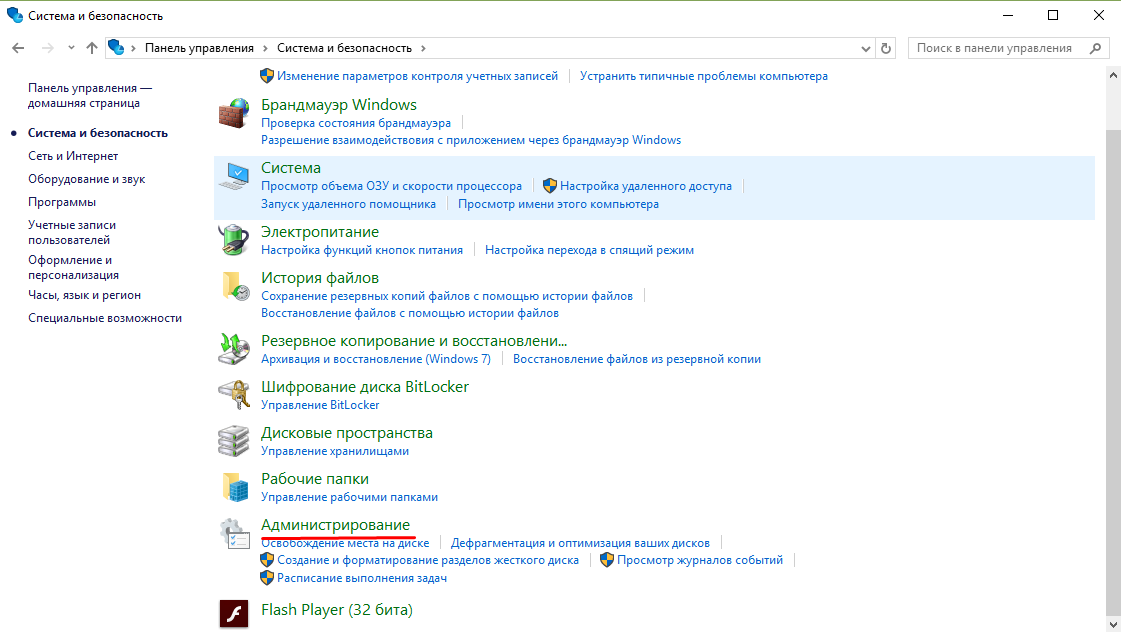Click the System computer monitor icon
Image resolution: width=1121 pixels, height=632 pixels.
point(233,176)
